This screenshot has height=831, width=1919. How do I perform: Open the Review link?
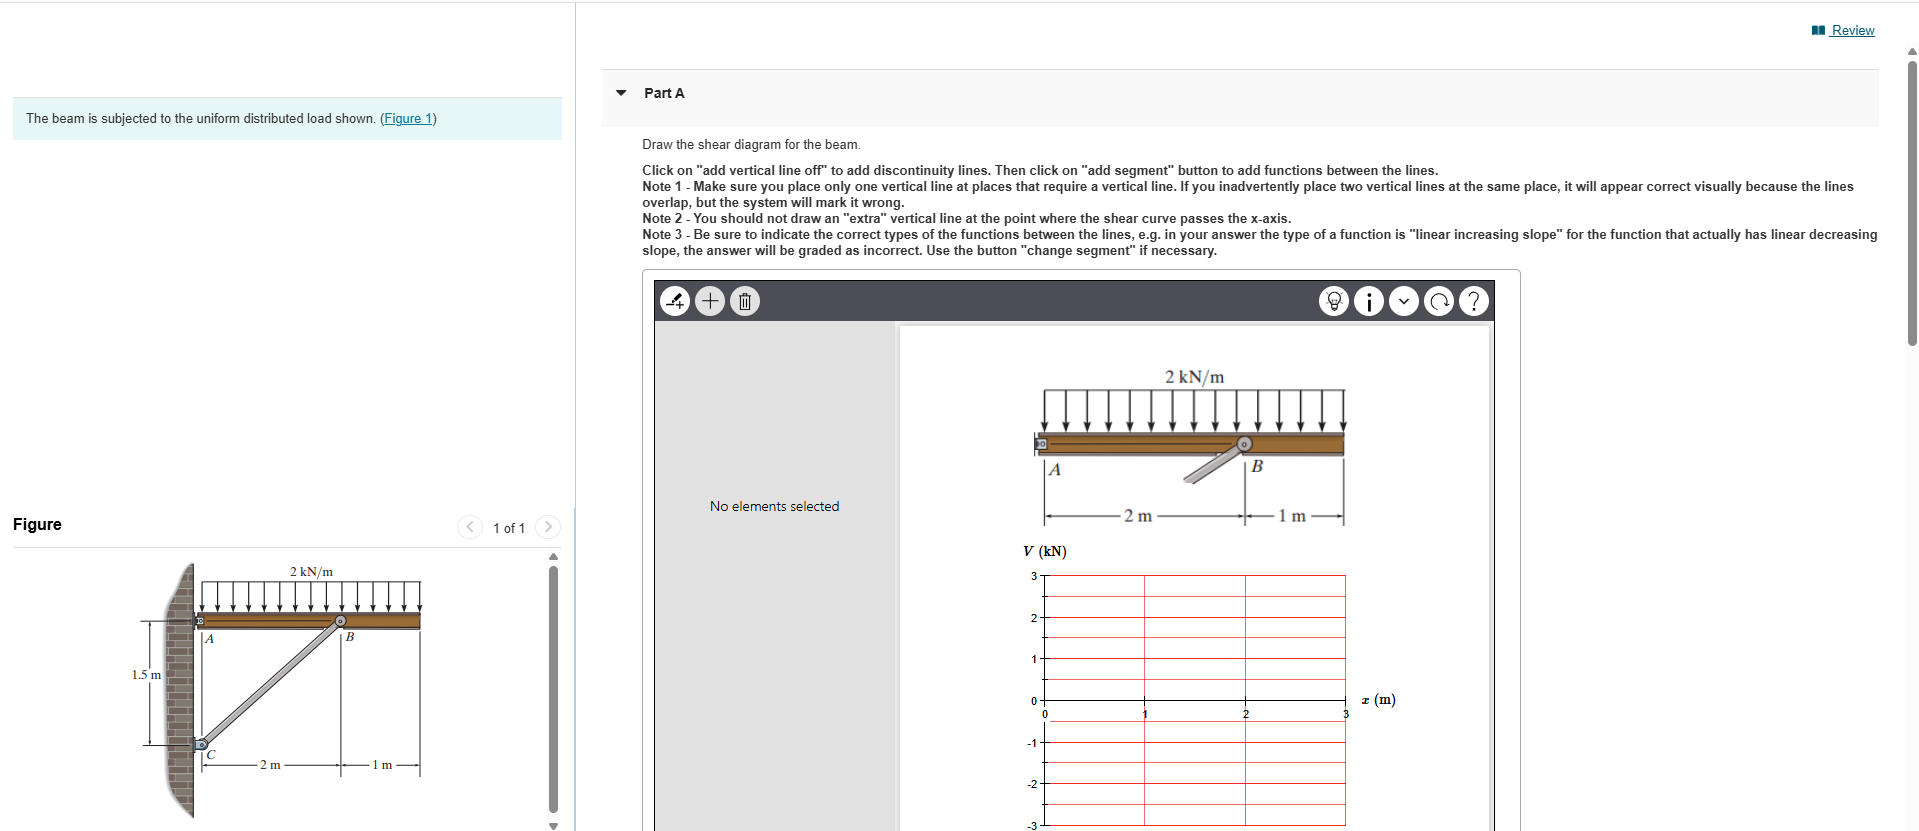tap(1844, 31)
